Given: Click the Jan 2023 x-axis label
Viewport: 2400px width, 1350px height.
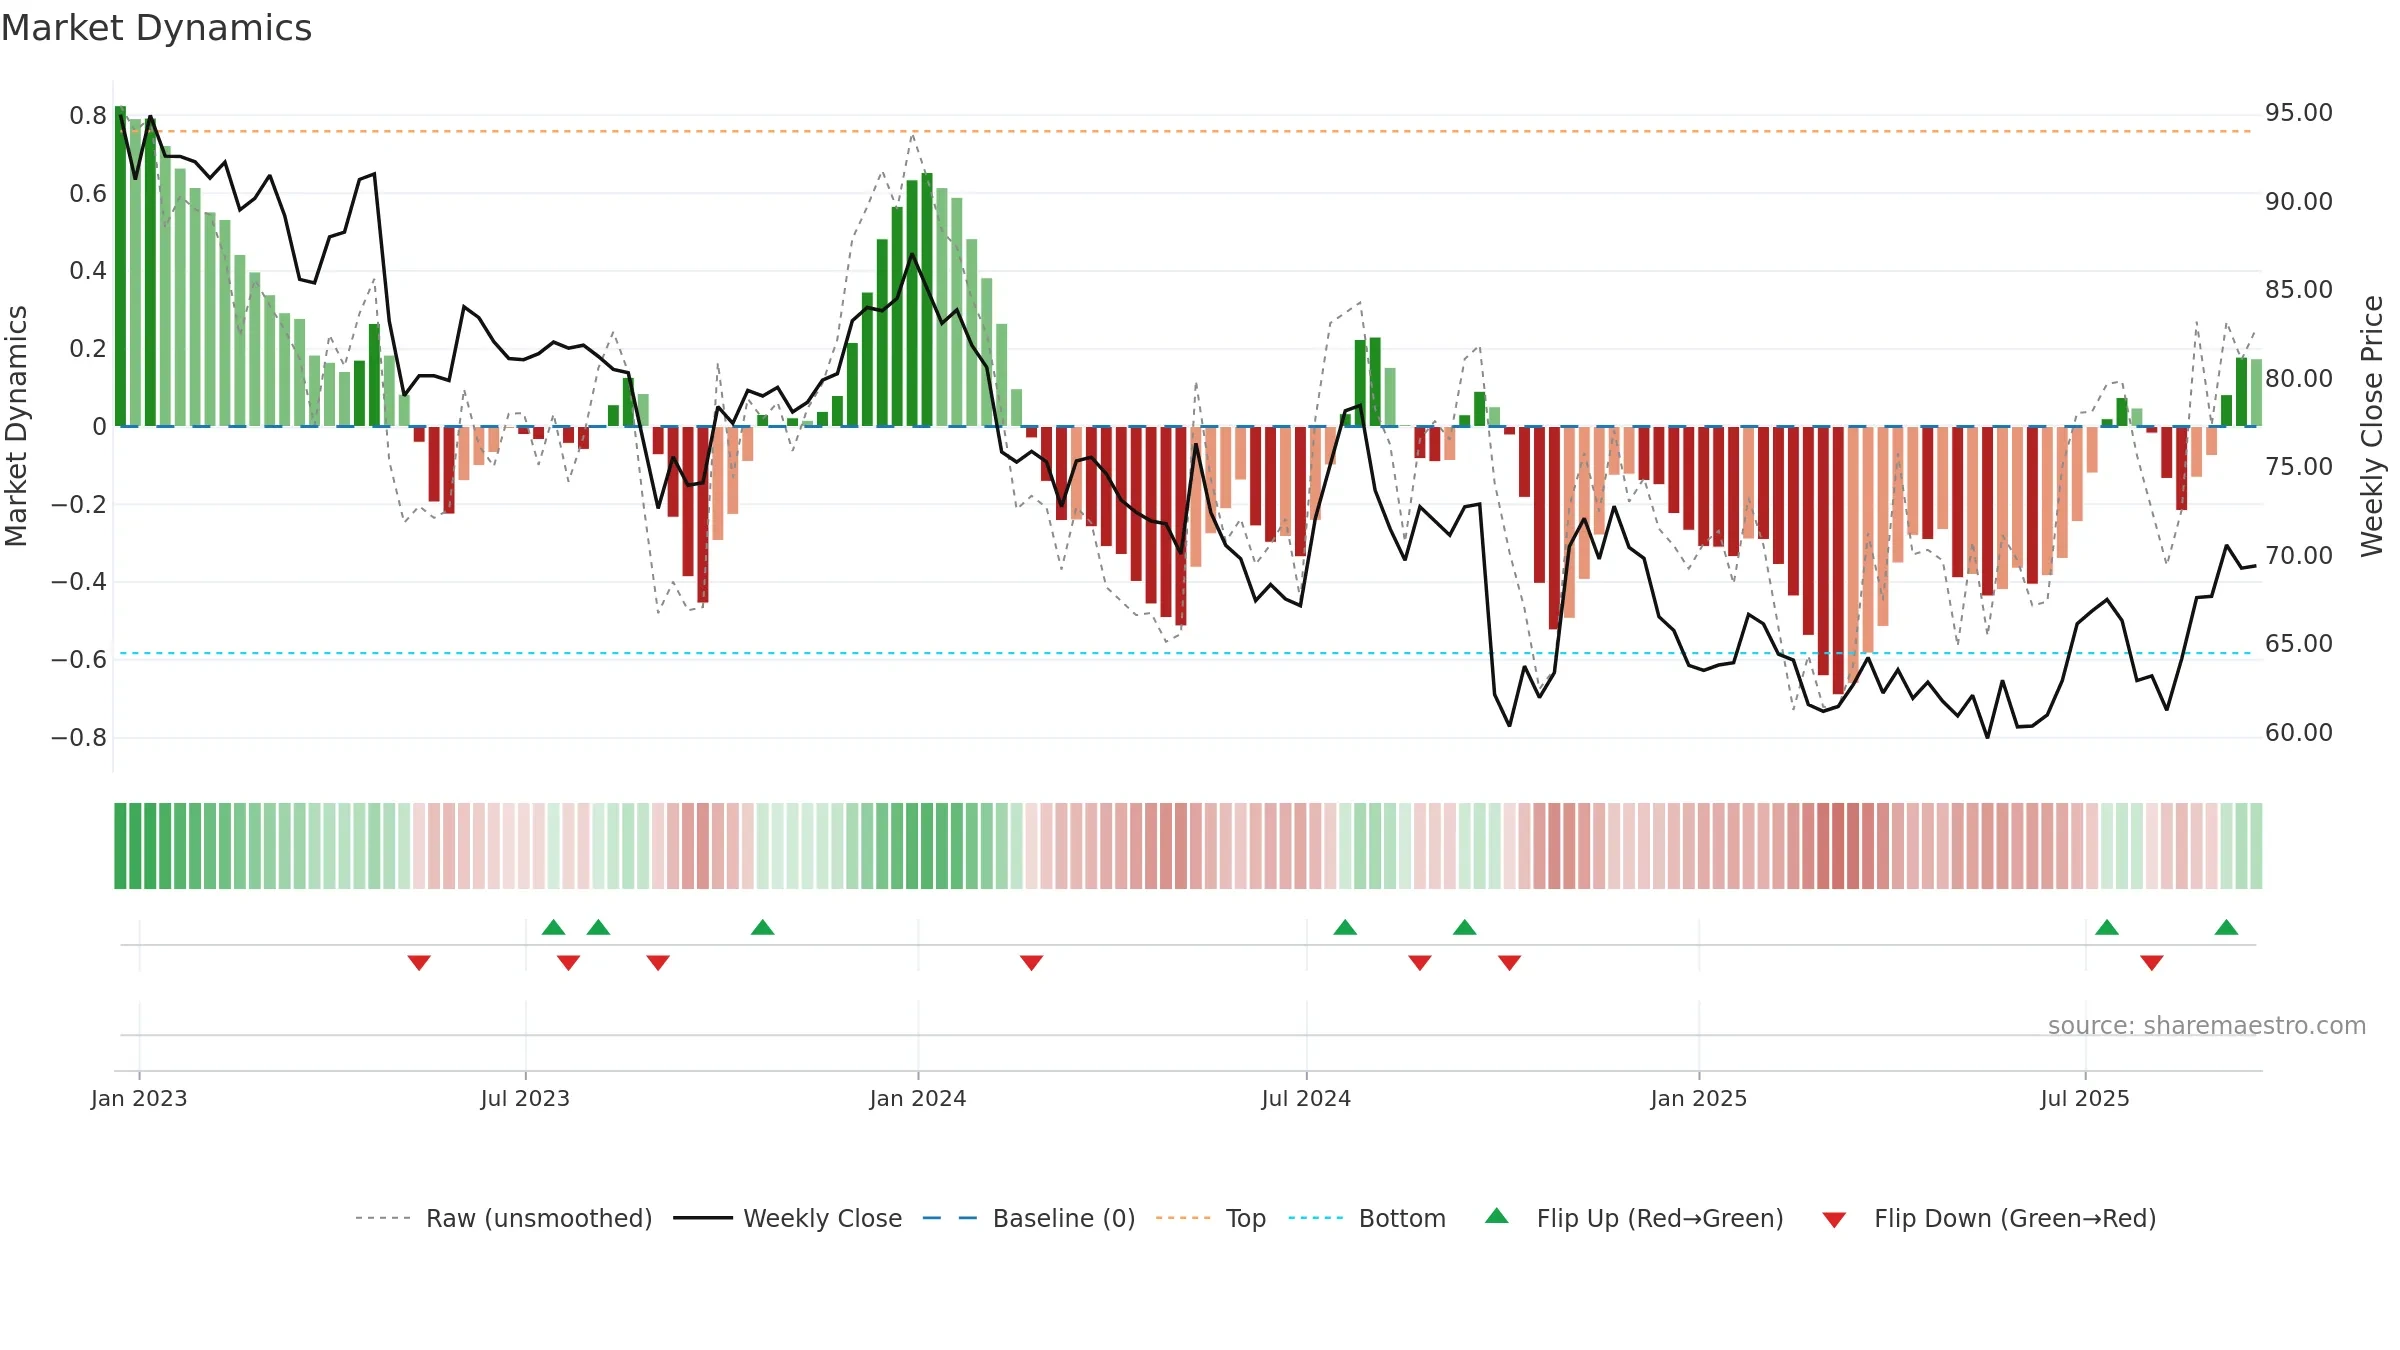Looking at the screenshot, I should pos(139,1098).
